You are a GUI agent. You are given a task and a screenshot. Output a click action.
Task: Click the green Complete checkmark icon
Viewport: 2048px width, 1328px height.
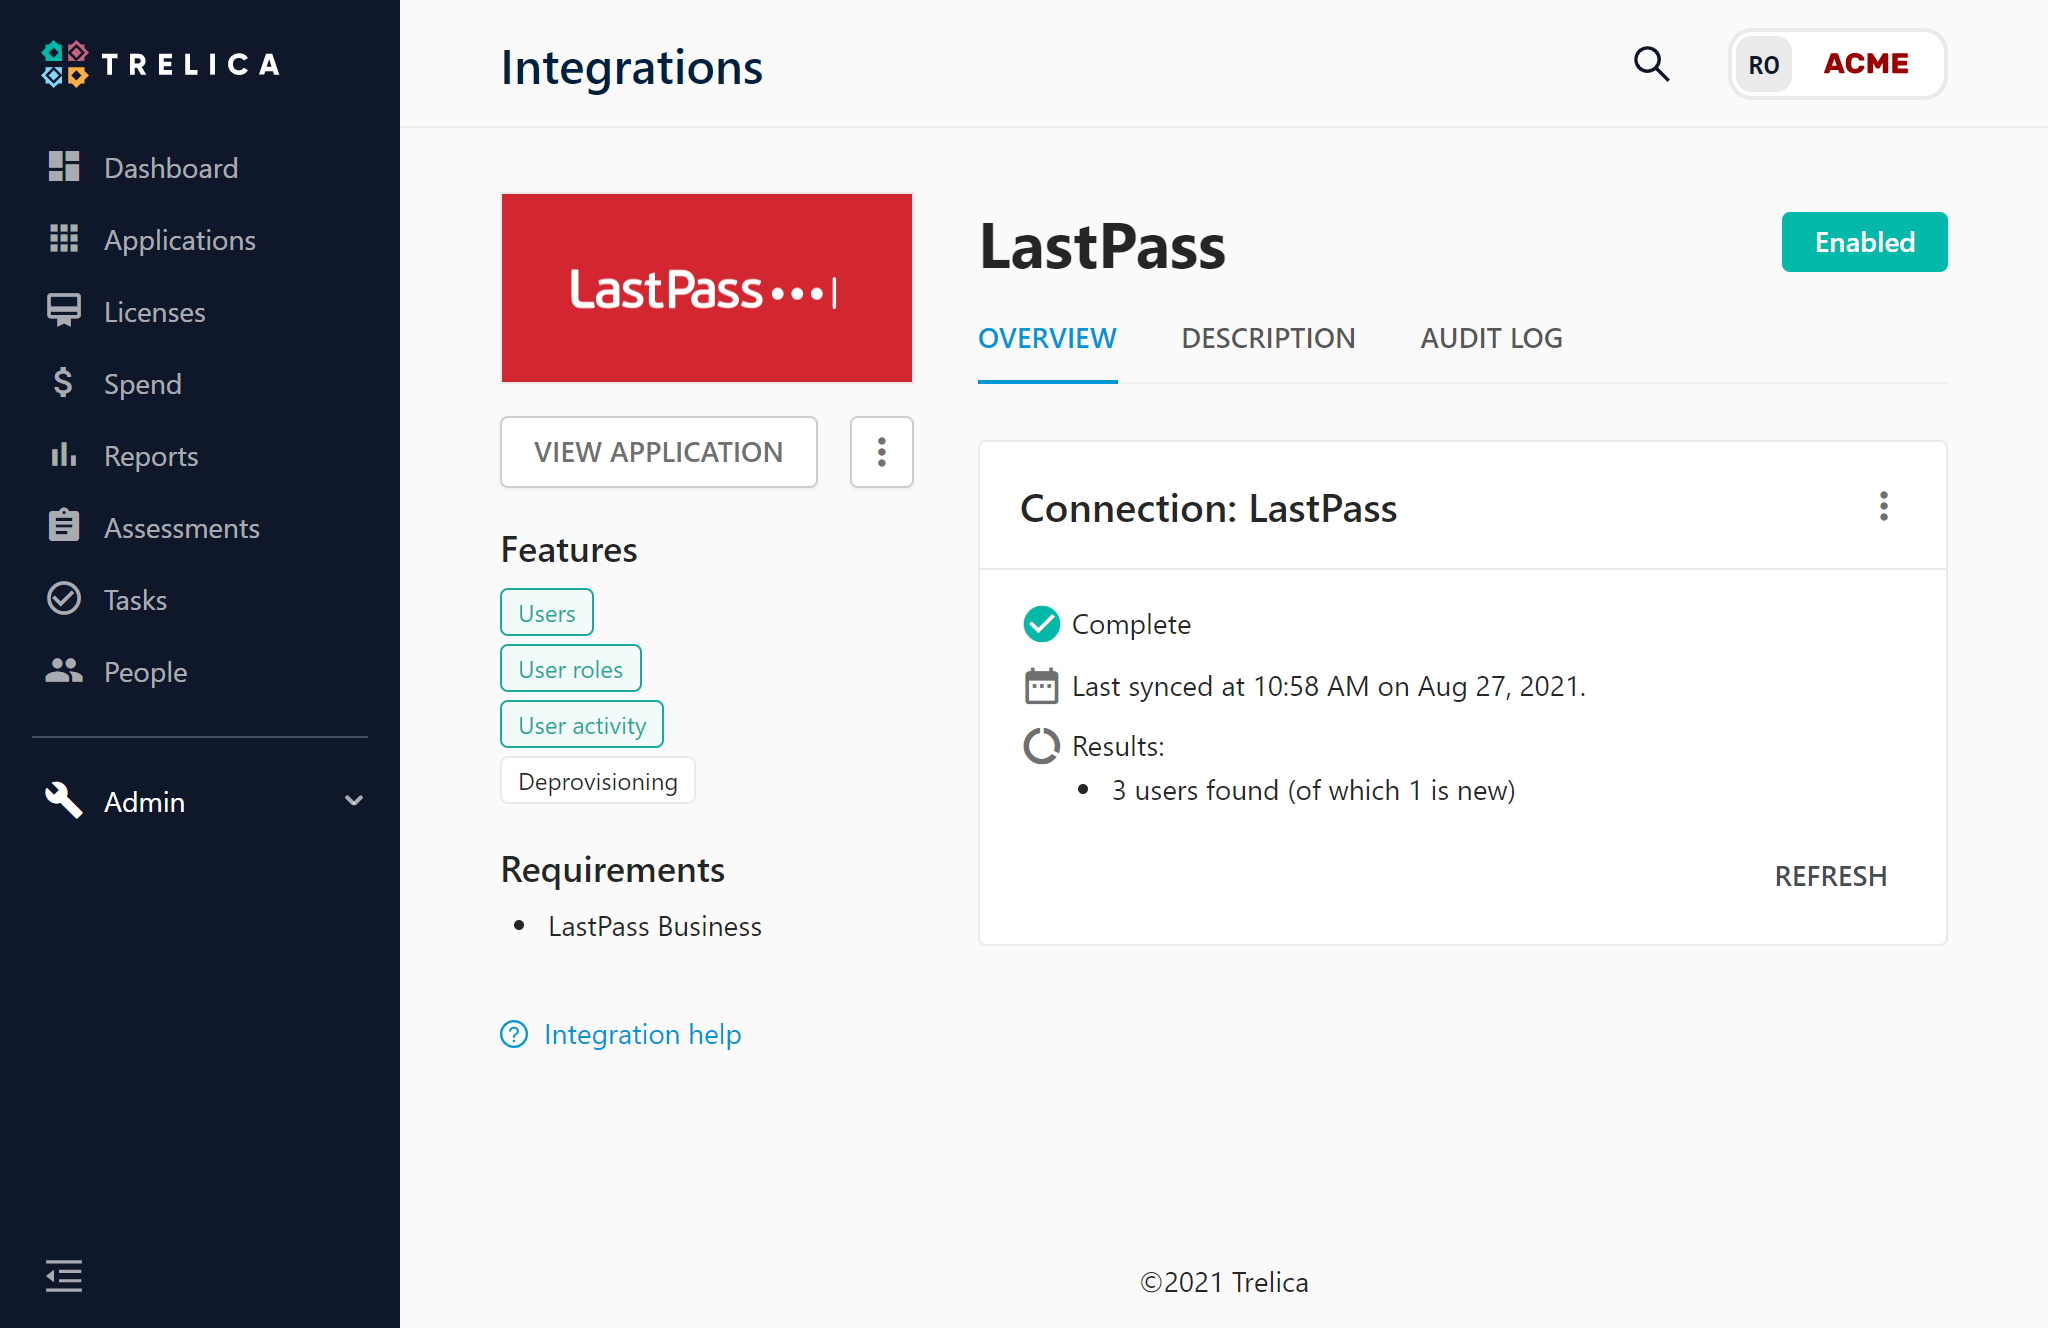pyautogui.click(x=1042, y=624)
